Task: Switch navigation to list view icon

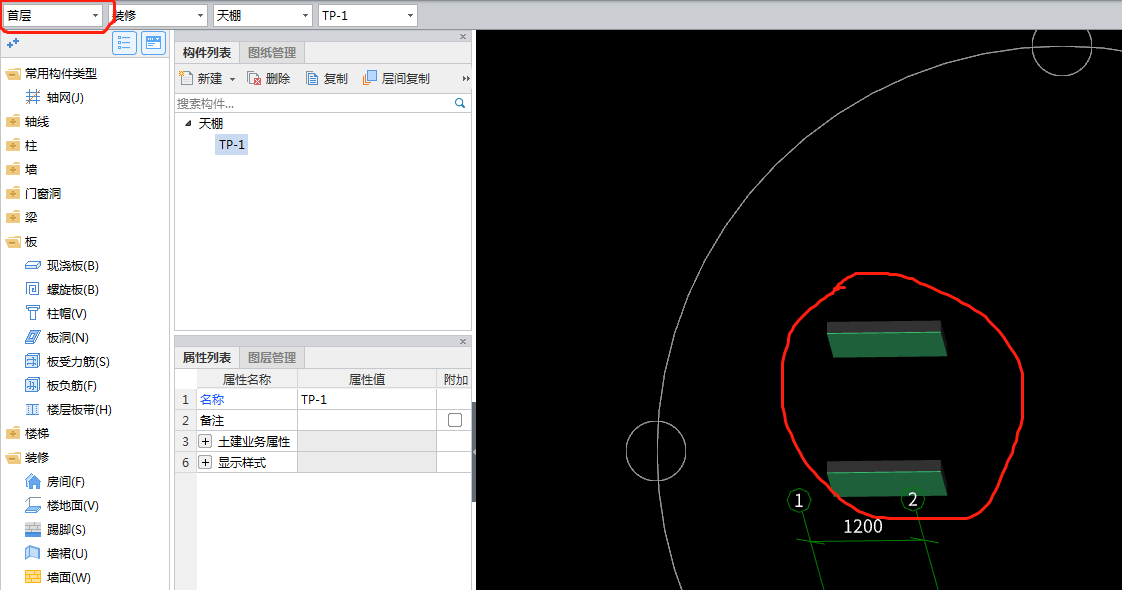Action: pos(125,43)
